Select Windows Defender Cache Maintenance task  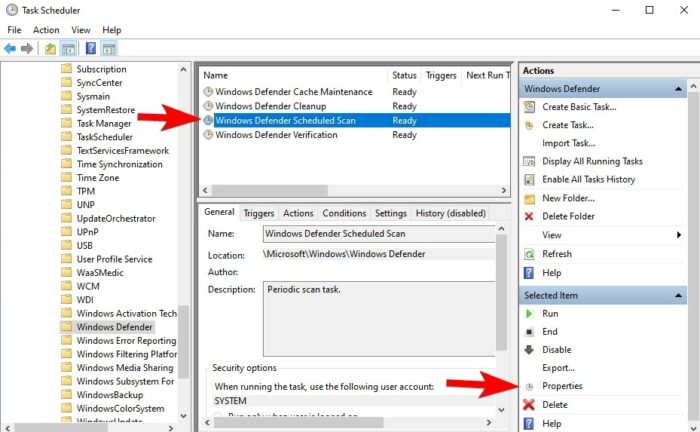coord(294,92)
